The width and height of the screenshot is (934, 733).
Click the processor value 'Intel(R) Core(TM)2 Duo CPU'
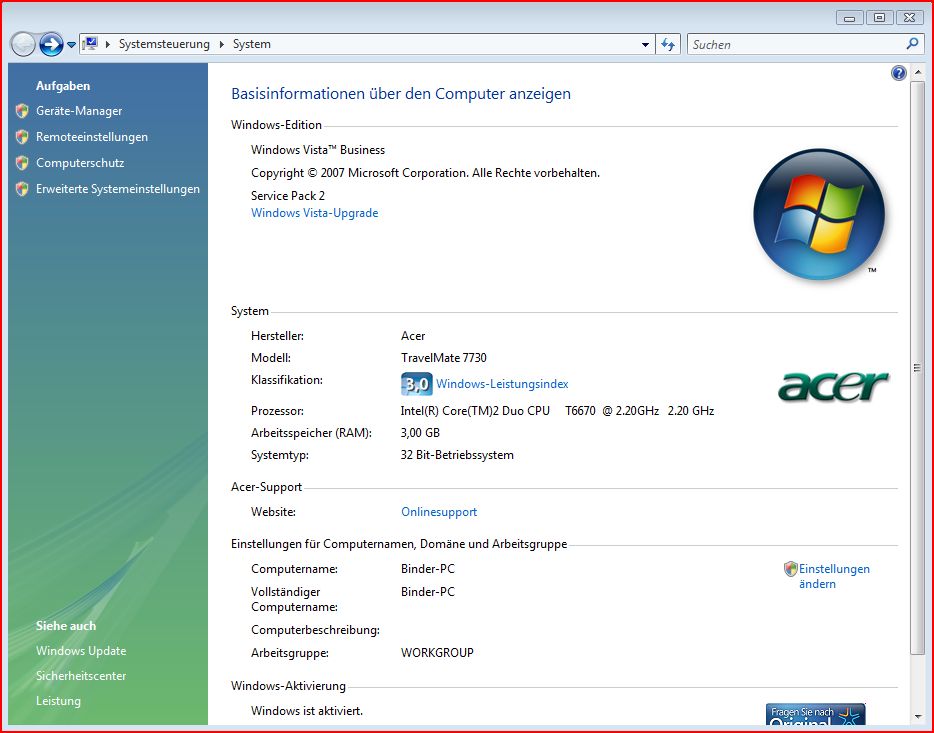tap(475, 411)
